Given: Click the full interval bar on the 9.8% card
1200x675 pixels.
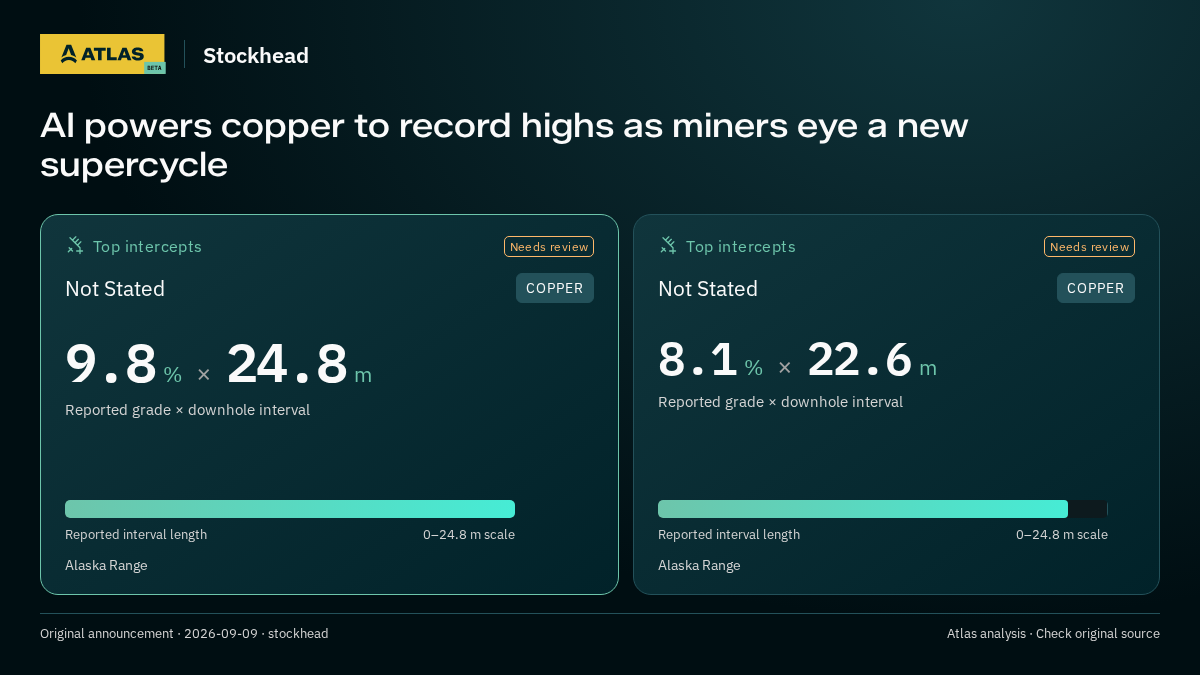Looking at the screenshot, I should pos(290,509).
